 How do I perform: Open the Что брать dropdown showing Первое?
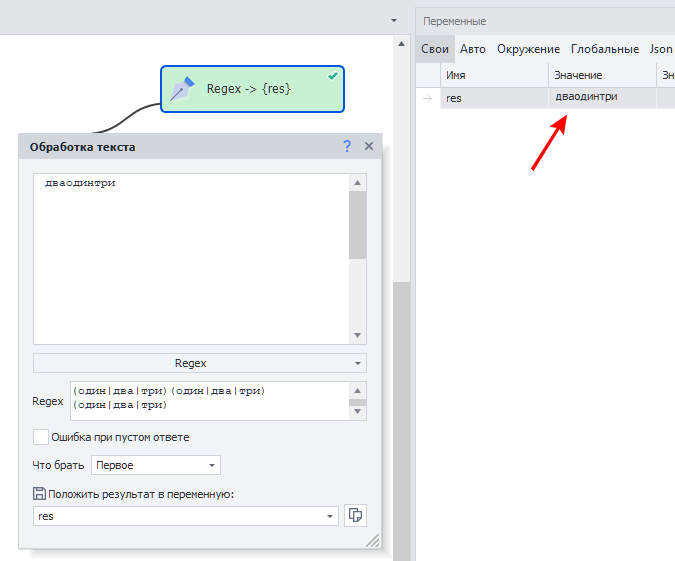pyautogui.click(x=156, y=465)
